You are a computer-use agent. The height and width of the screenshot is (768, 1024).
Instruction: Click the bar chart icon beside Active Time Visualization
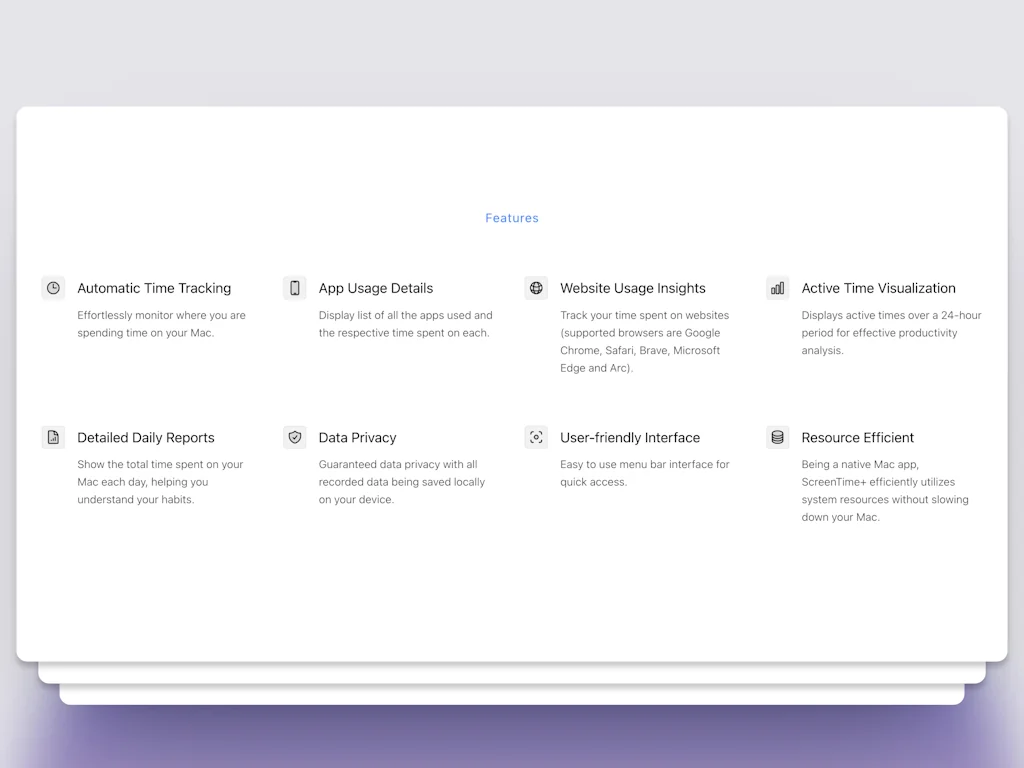click(778, 288)
